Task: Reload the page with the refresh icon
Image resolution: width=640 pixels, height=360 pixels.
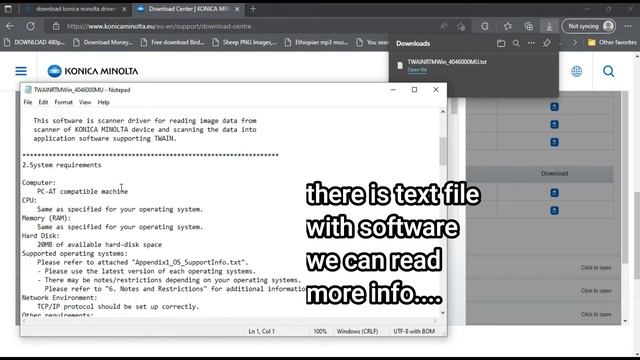Action: [31, 26]
